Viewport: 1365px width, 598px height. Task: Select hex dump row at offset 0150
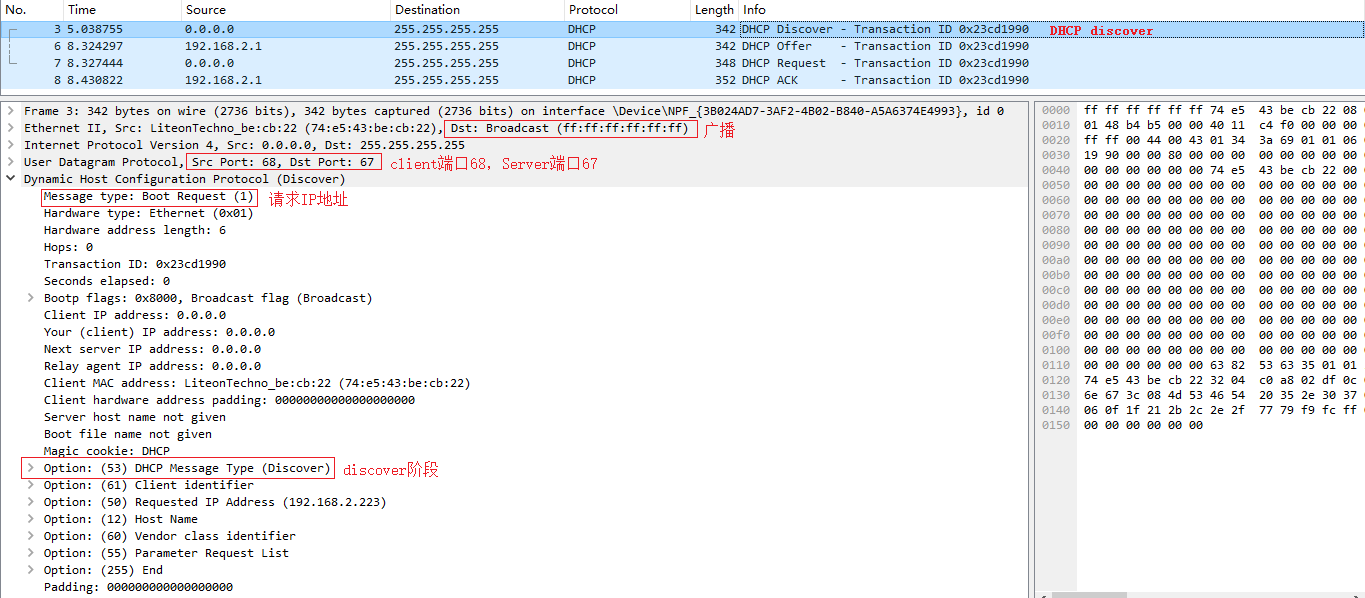[1200, 425]
